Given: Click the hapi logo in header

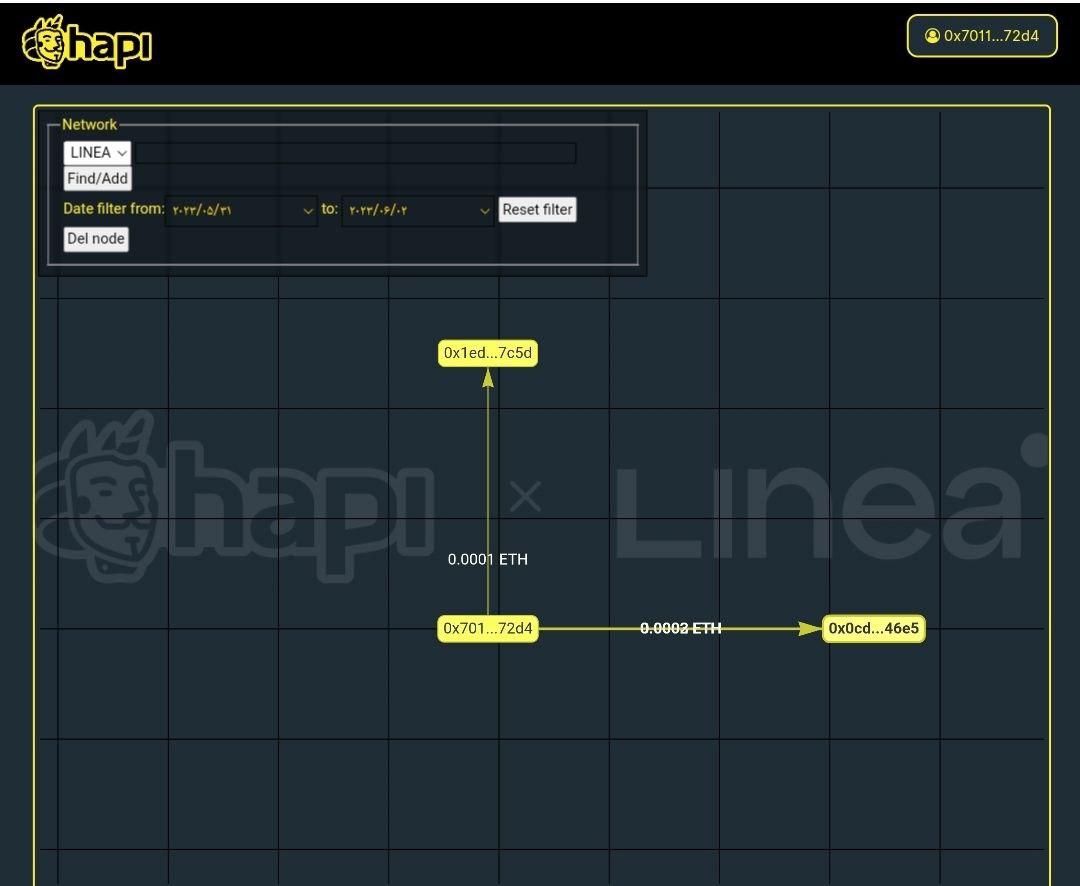Looking at the screenshot, I should [87, 43].
